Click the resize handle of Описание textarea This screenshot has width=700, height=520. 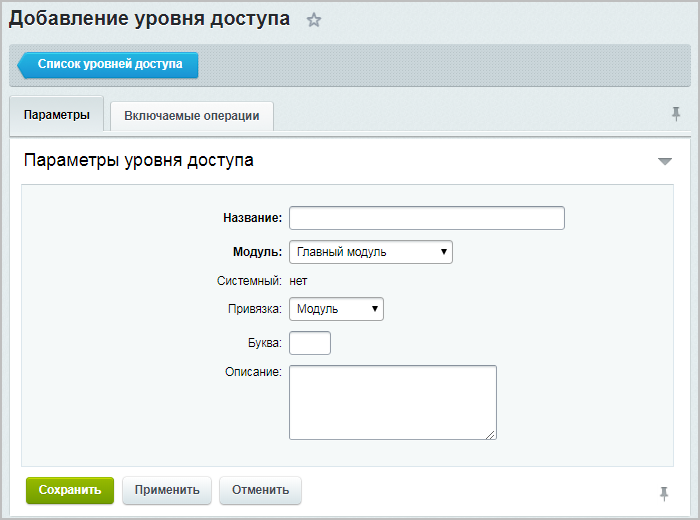coord(491,434)
